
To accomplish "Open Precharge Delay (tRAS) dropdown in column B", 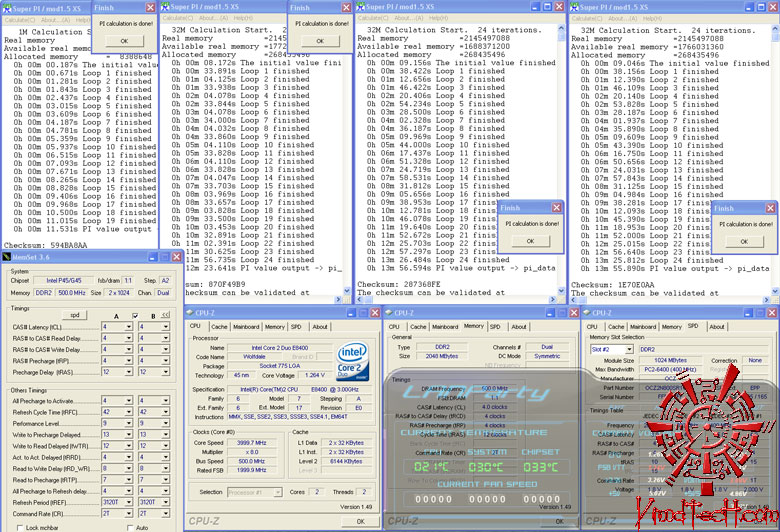I will (x=166, y=372).
